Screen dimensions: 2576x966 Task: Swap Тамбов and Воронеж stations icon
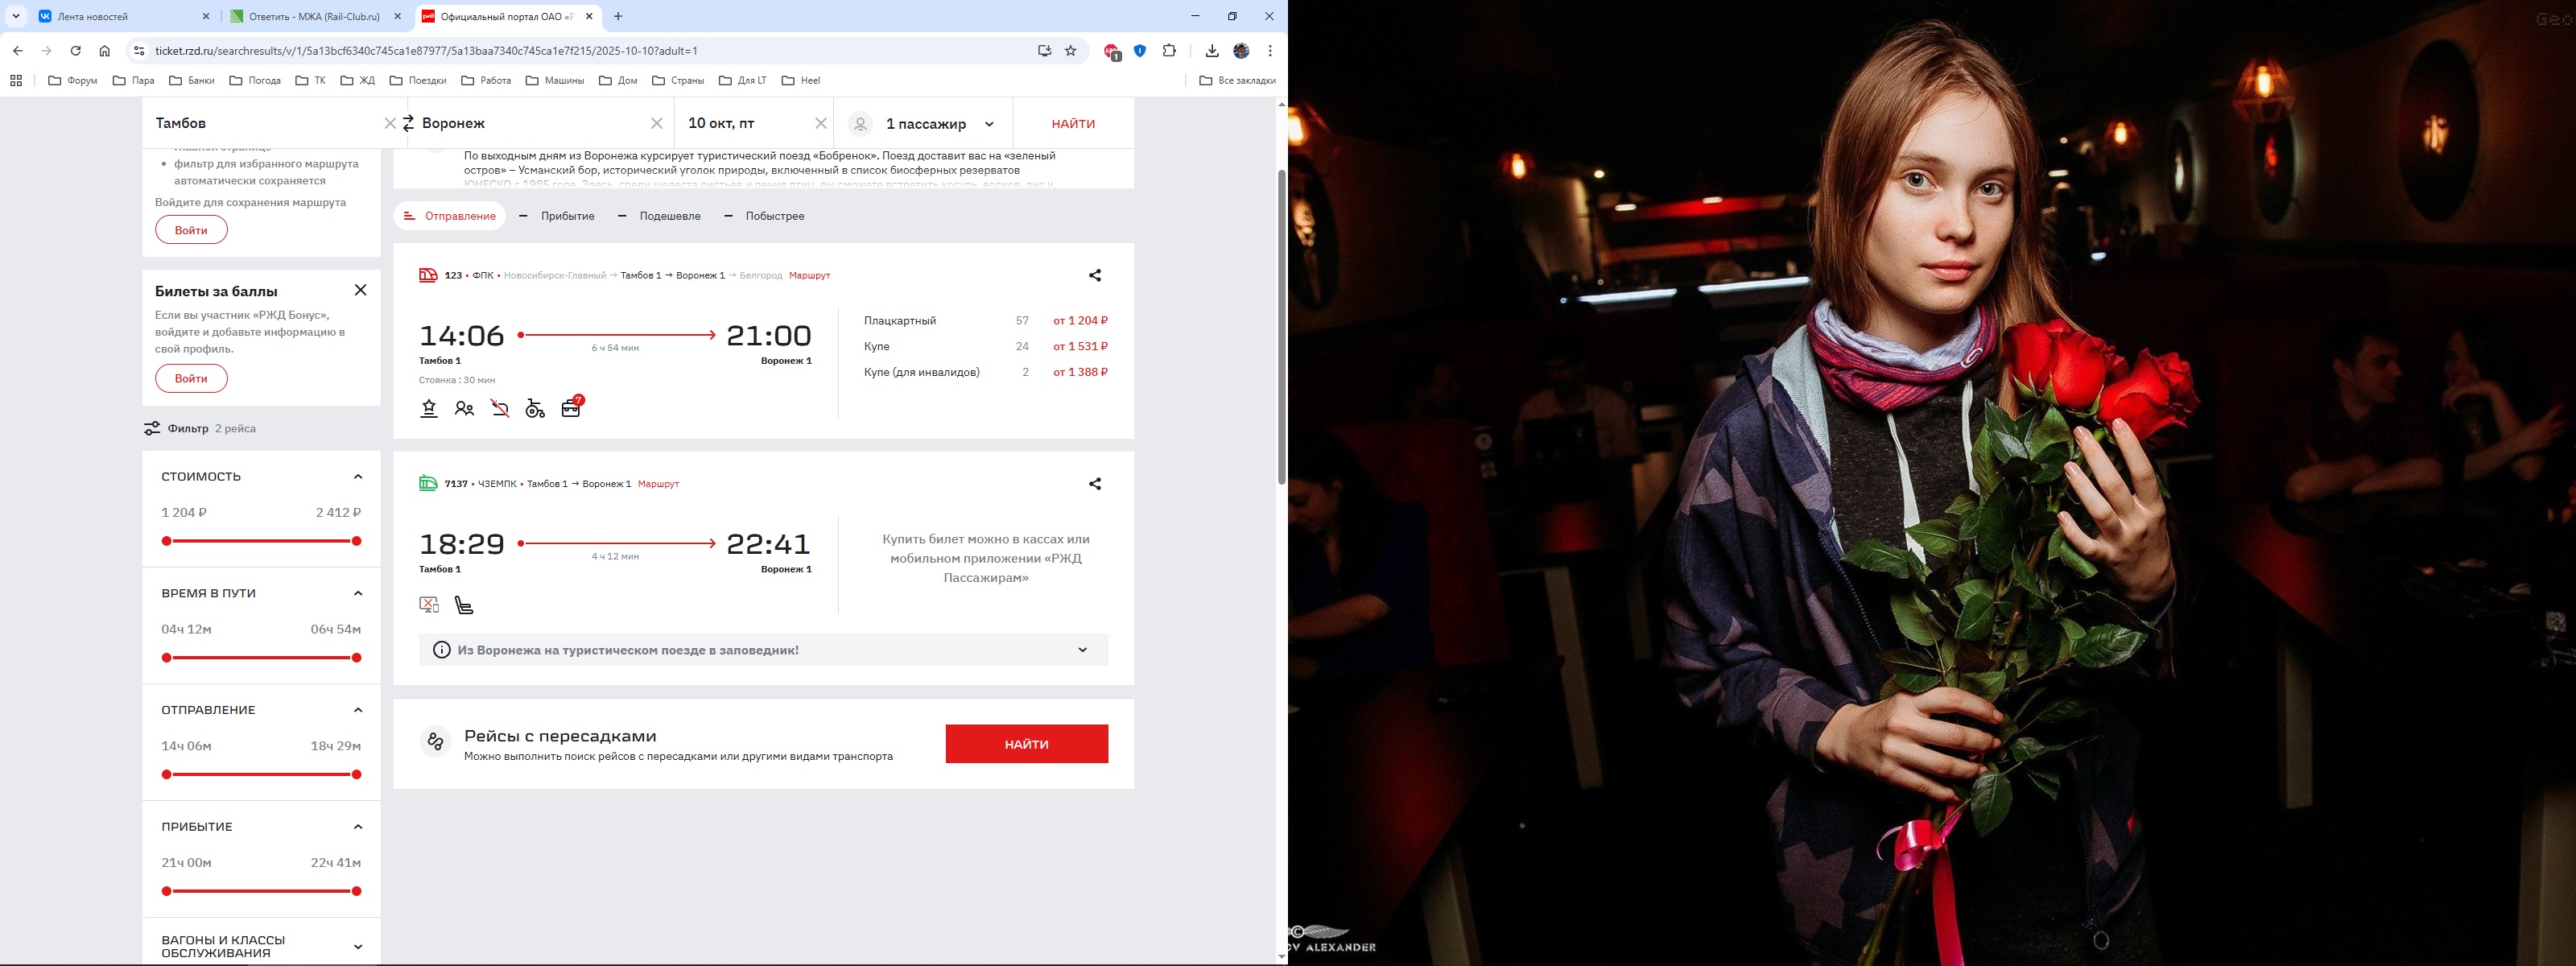408,123
